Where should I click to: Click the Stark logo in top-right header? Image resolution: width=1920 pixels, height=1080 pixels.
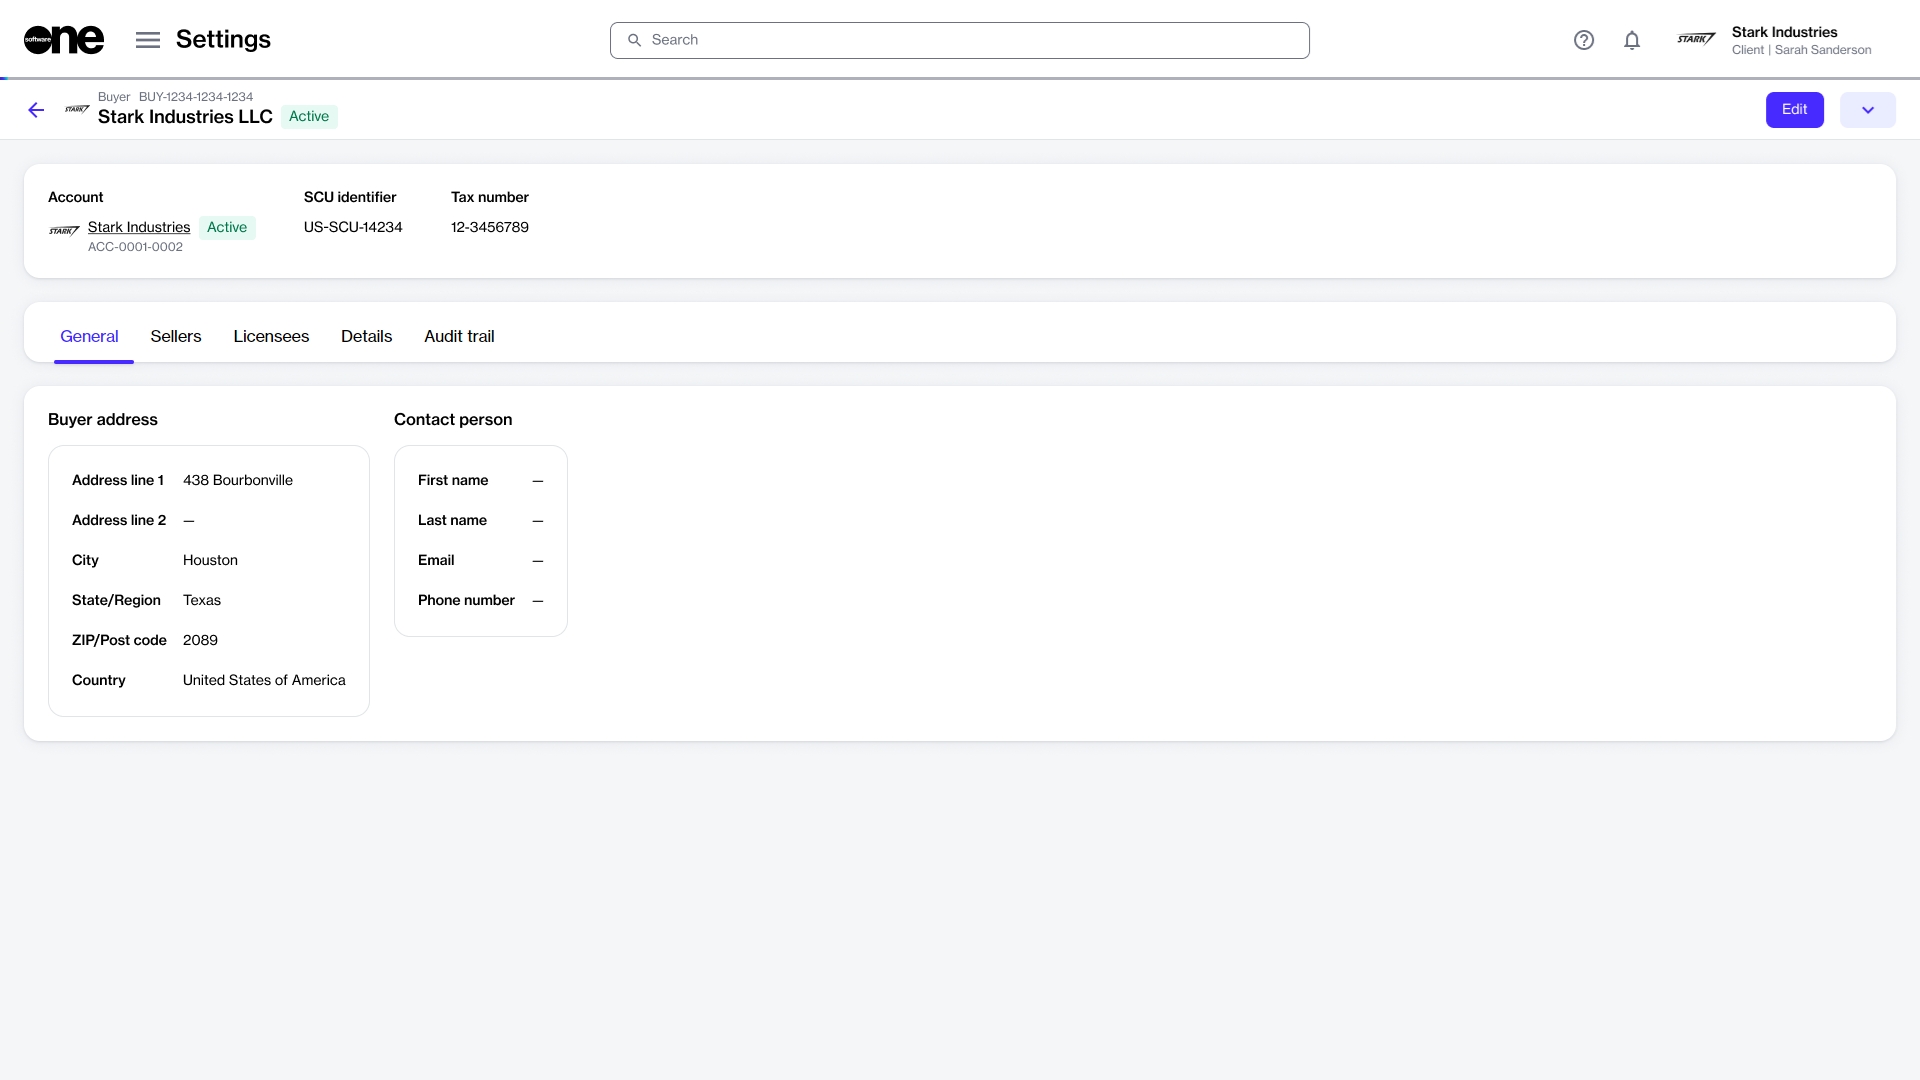1696,40
